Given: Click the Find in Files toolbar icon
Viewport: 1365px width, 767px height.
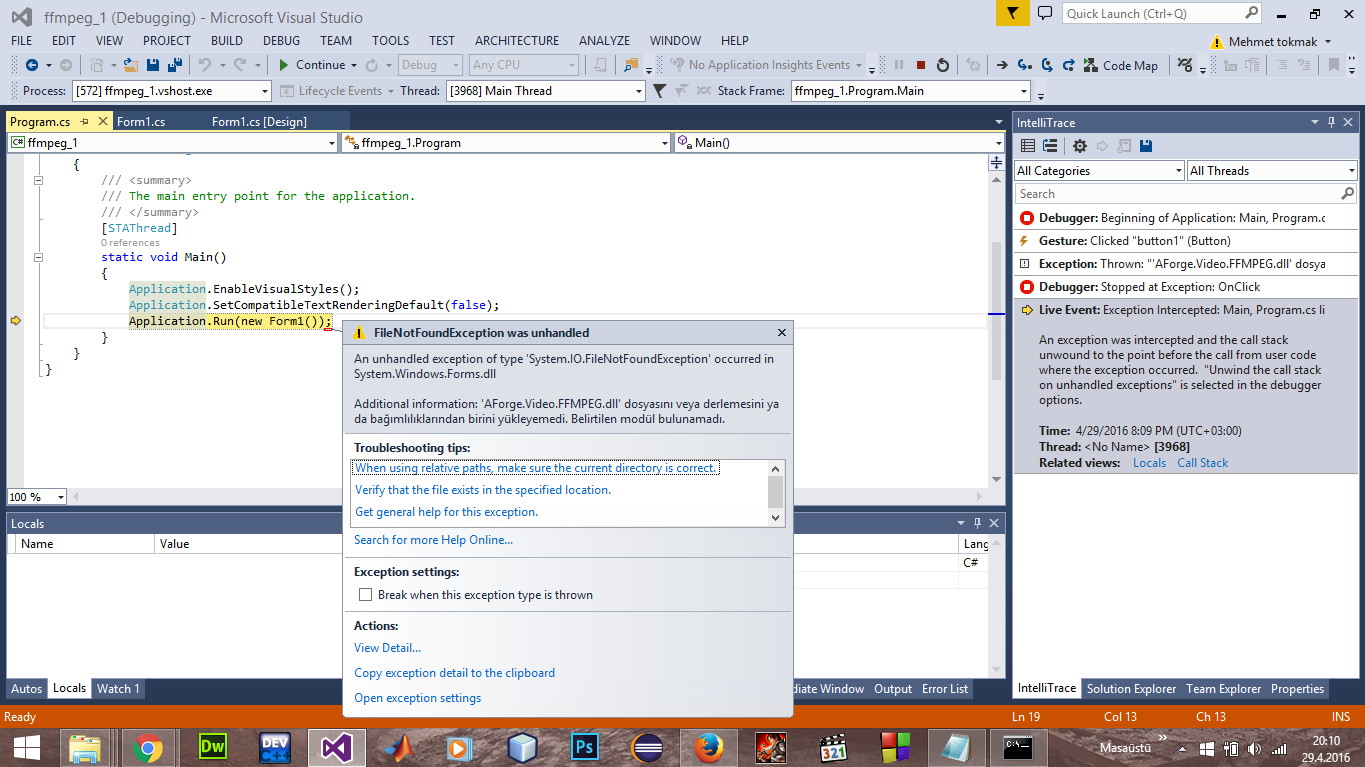Looking at the screenshot, I should (x=631, y=65).
